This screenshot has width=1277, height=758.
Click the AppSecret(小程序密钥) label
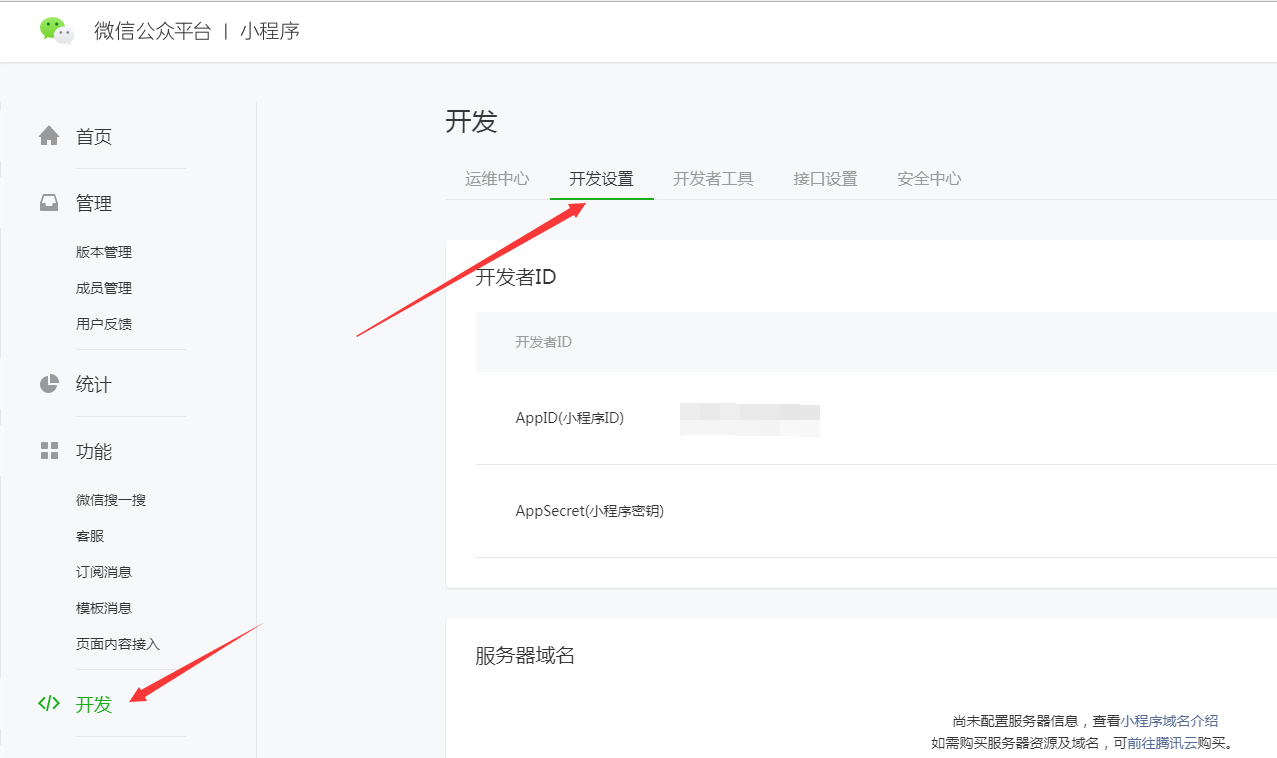point(589,511)
